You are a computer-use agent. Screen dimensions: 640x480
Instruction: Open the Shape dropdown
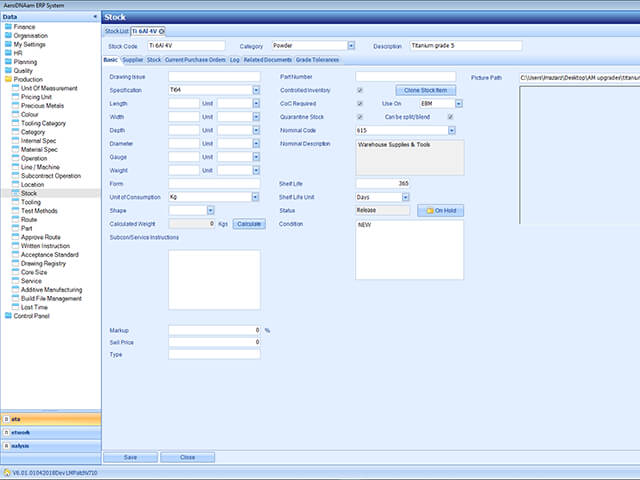[210, 211]
